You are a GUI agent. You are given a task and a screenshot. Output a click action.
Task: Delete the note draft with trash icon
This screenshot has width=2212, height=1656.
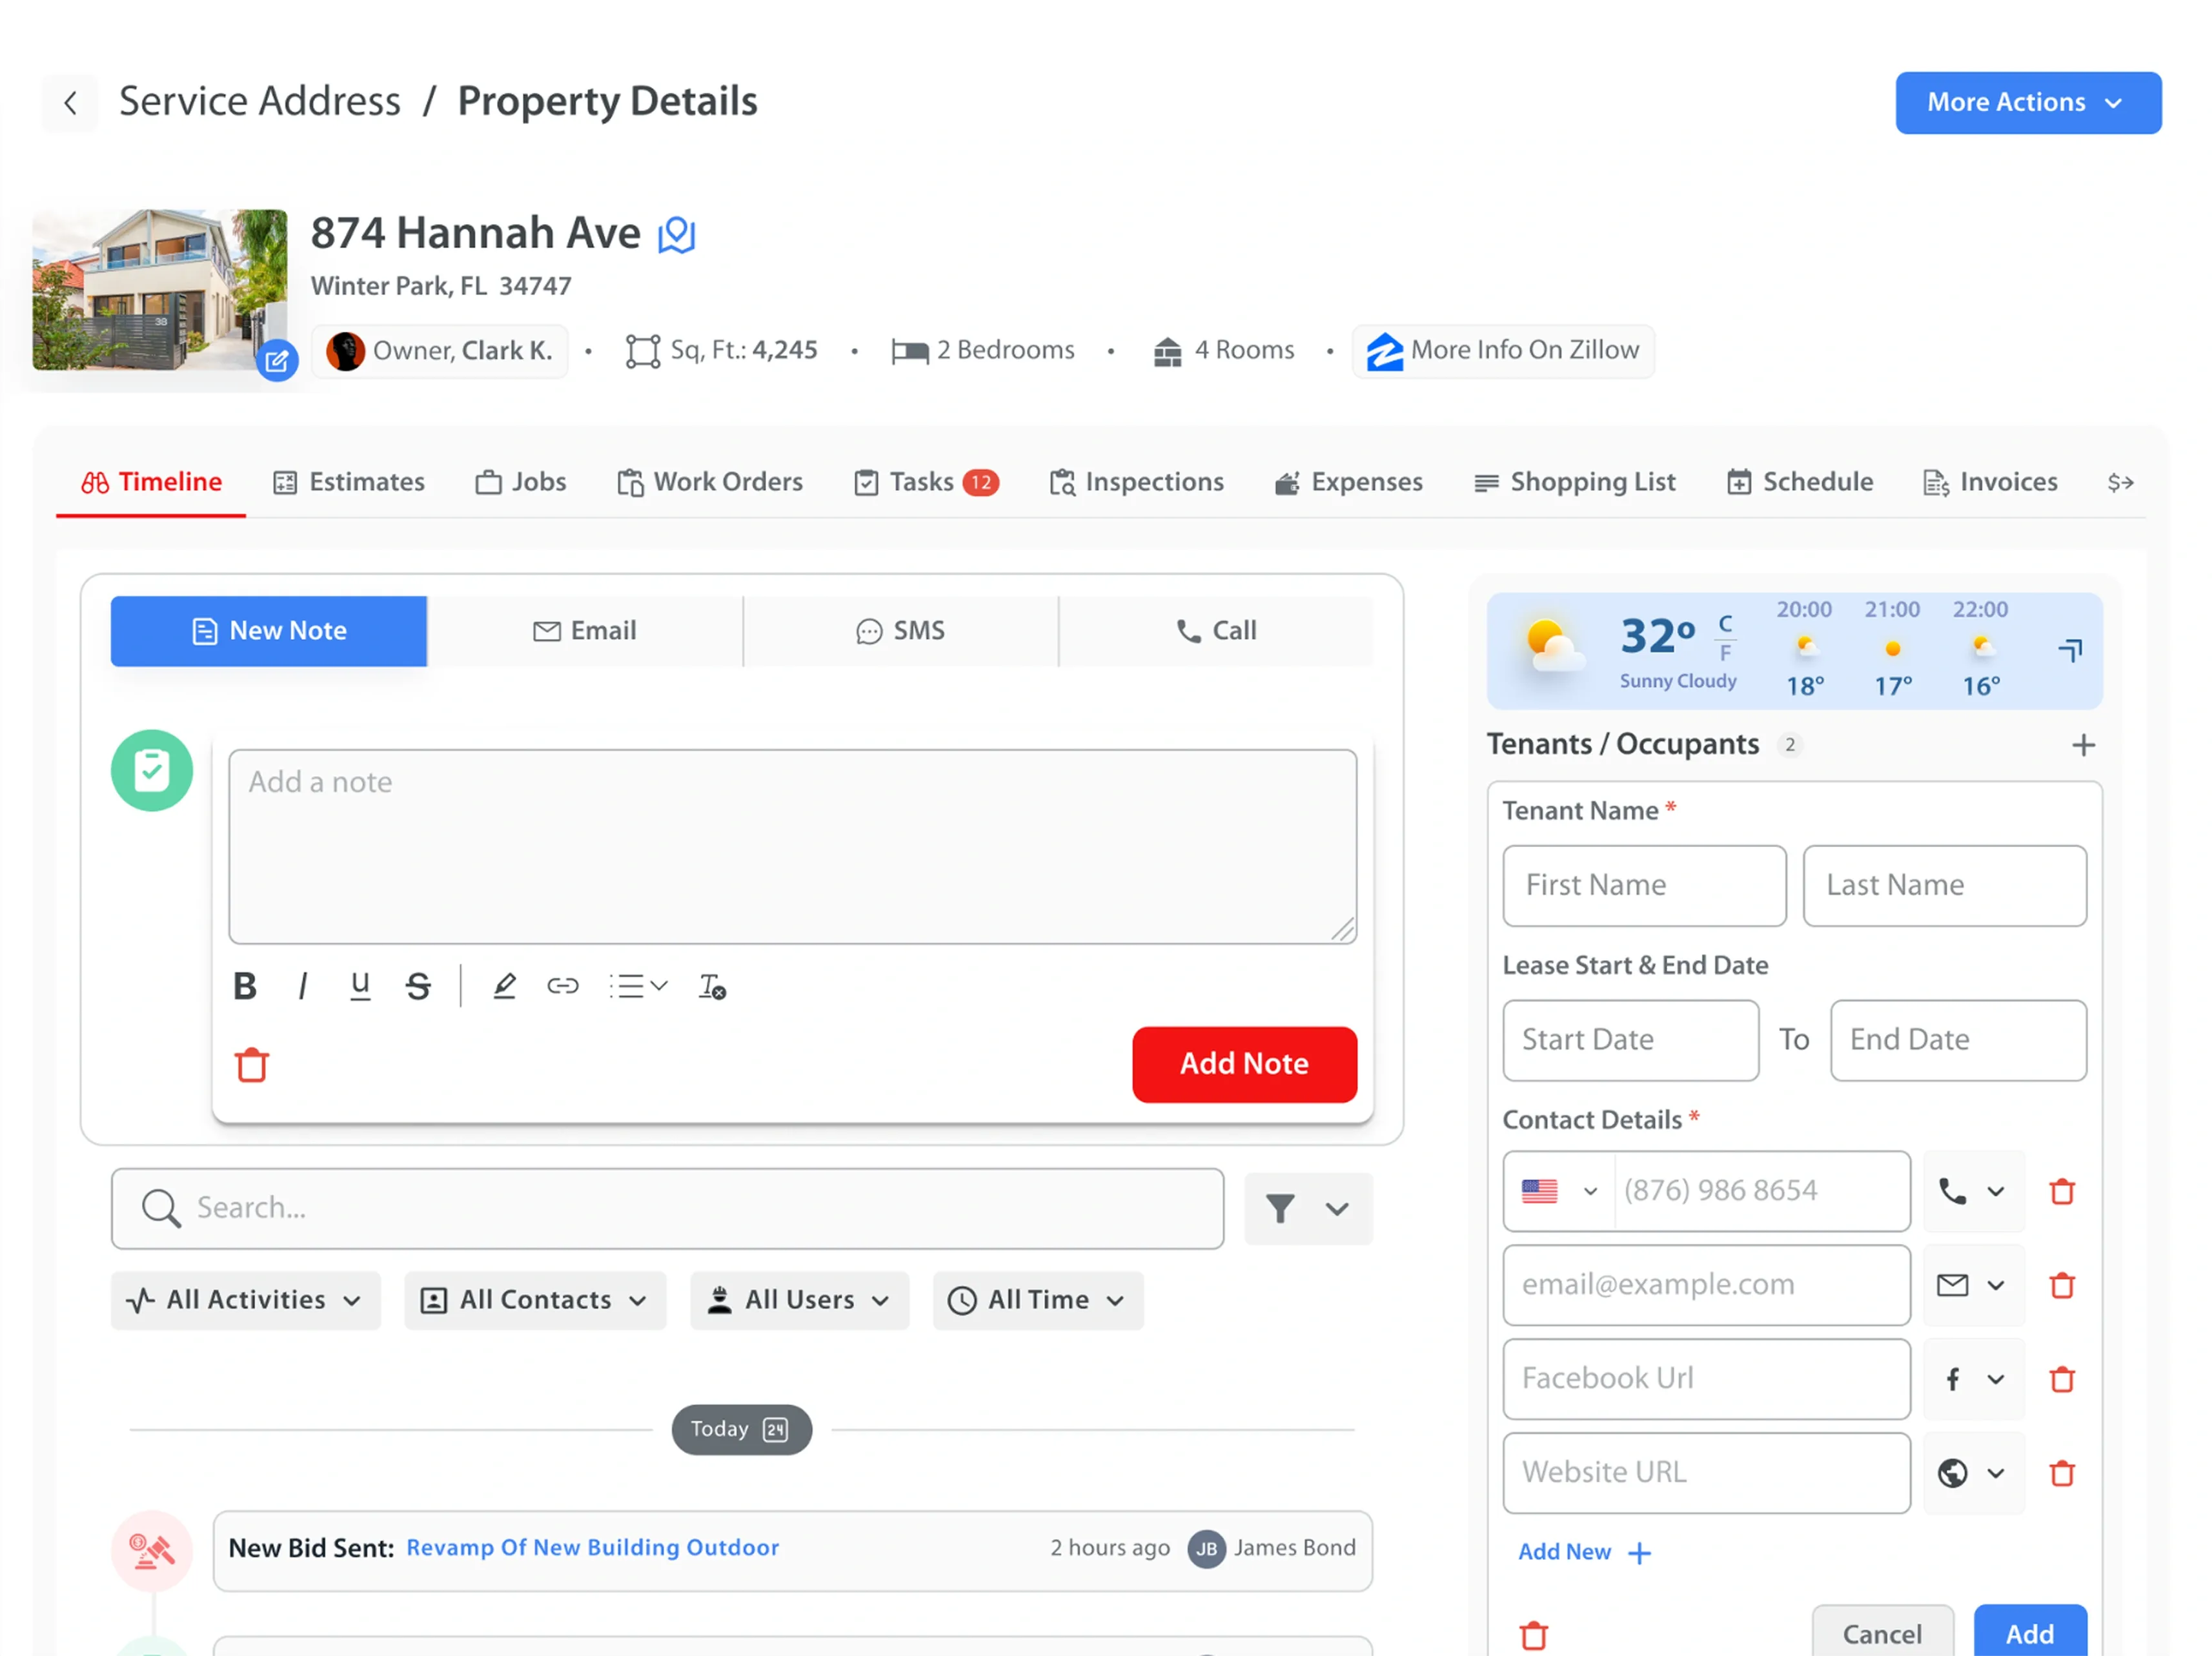tap(252, 1065)
